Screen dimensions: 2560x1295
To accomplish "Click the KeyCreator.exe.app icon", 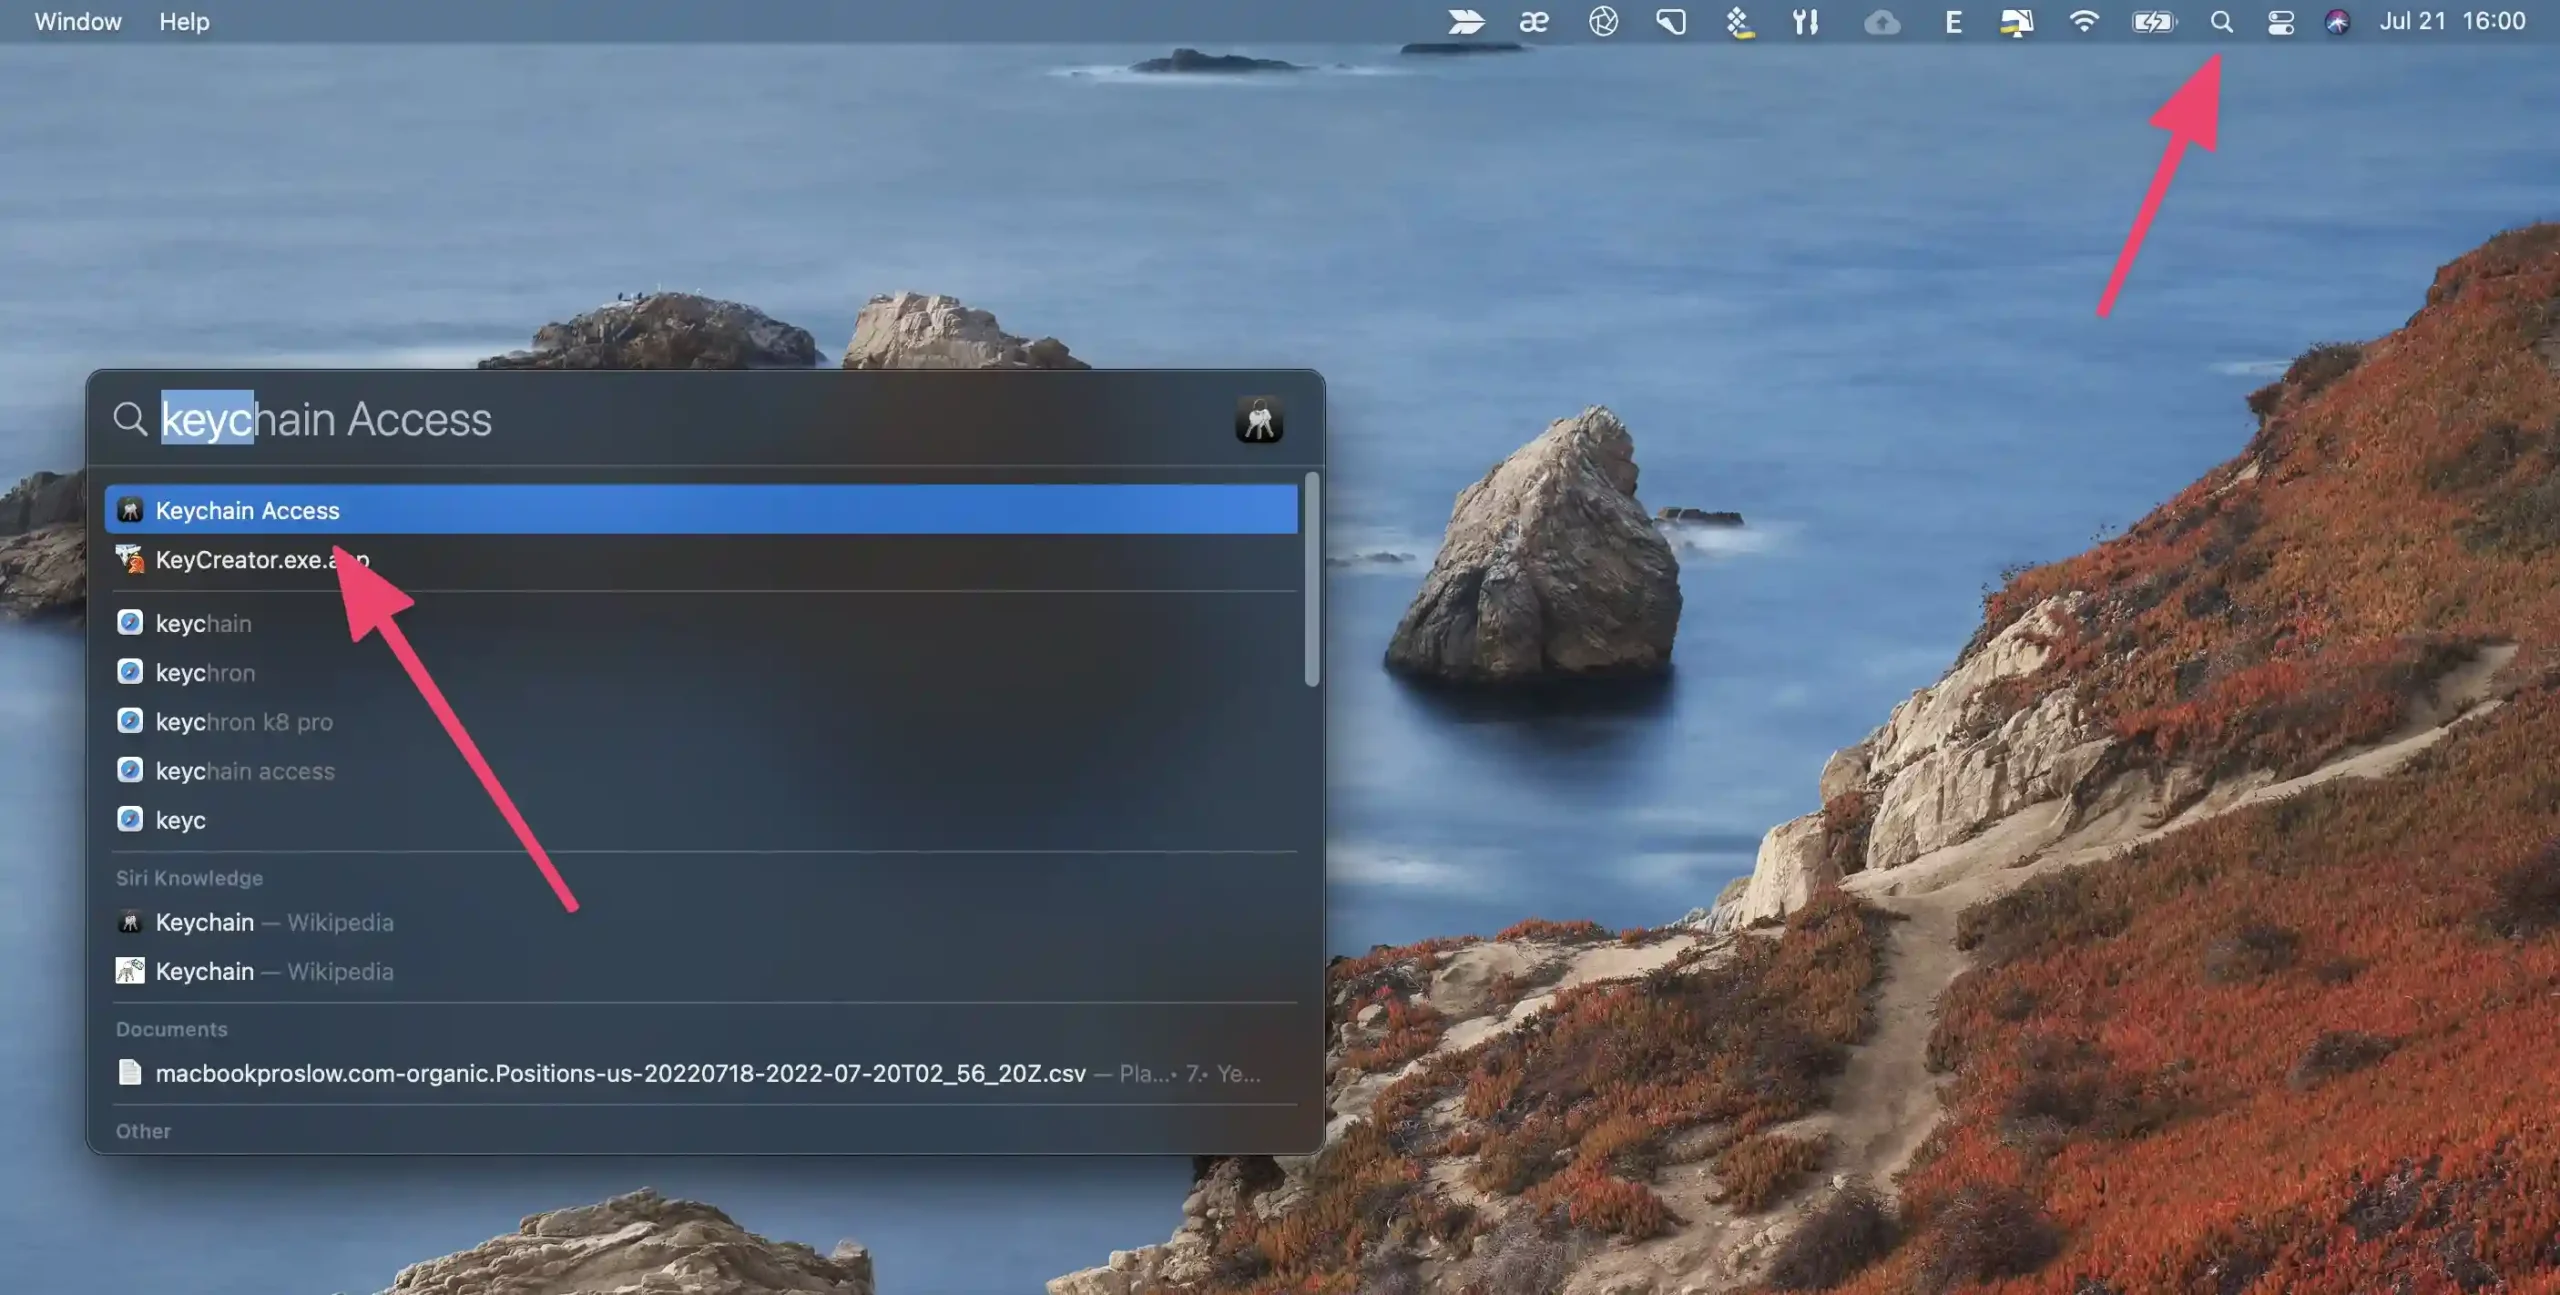I will point(130,558).
